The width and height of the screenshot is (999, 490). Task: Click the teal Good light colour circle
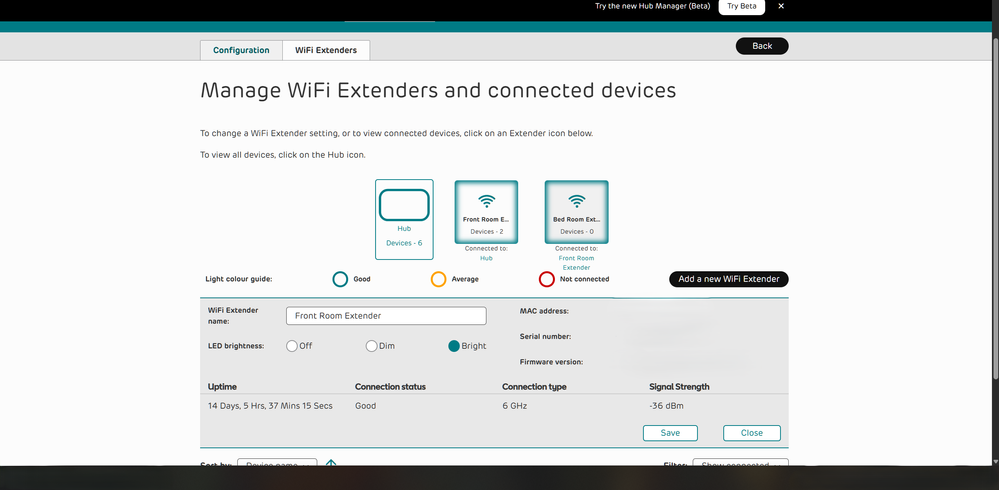[340, 279]
